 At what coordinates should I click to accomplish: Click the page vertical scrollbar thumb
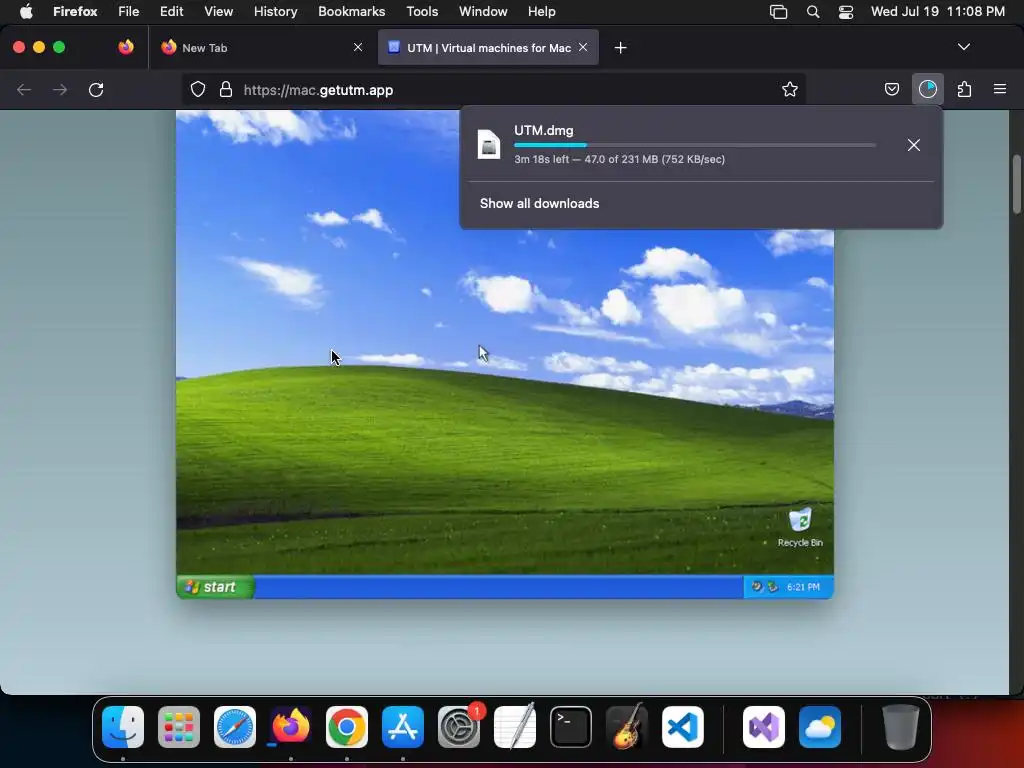coord(1016,184)
